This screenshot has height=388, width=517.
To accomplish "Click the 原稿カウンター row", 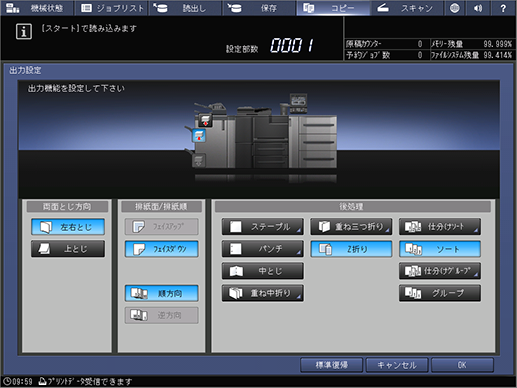I will point(386,44).
